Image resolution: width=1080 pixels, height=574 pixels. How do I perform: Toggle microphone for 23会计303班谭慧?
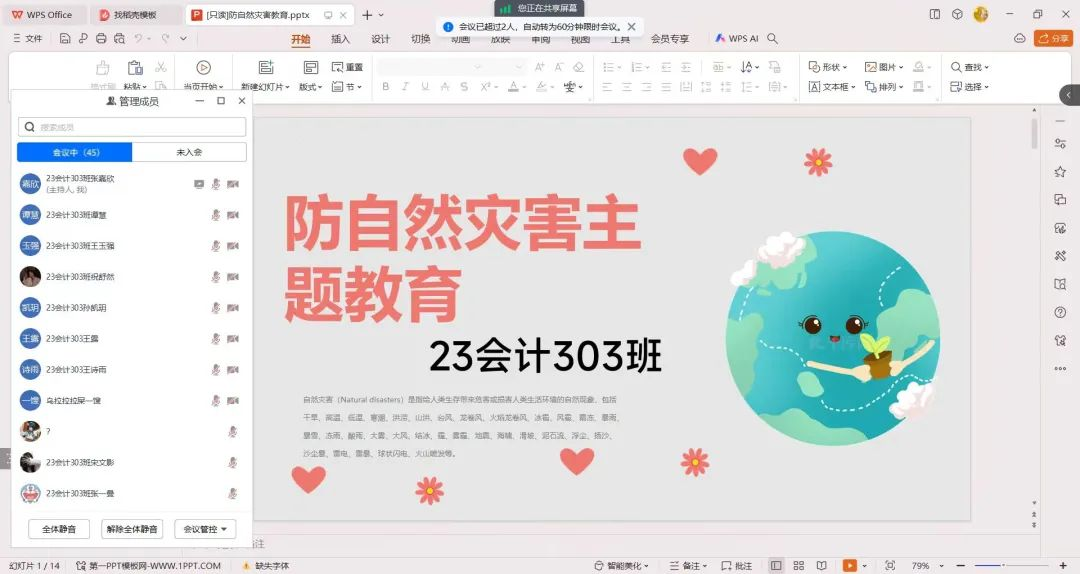tap(215, 215)
